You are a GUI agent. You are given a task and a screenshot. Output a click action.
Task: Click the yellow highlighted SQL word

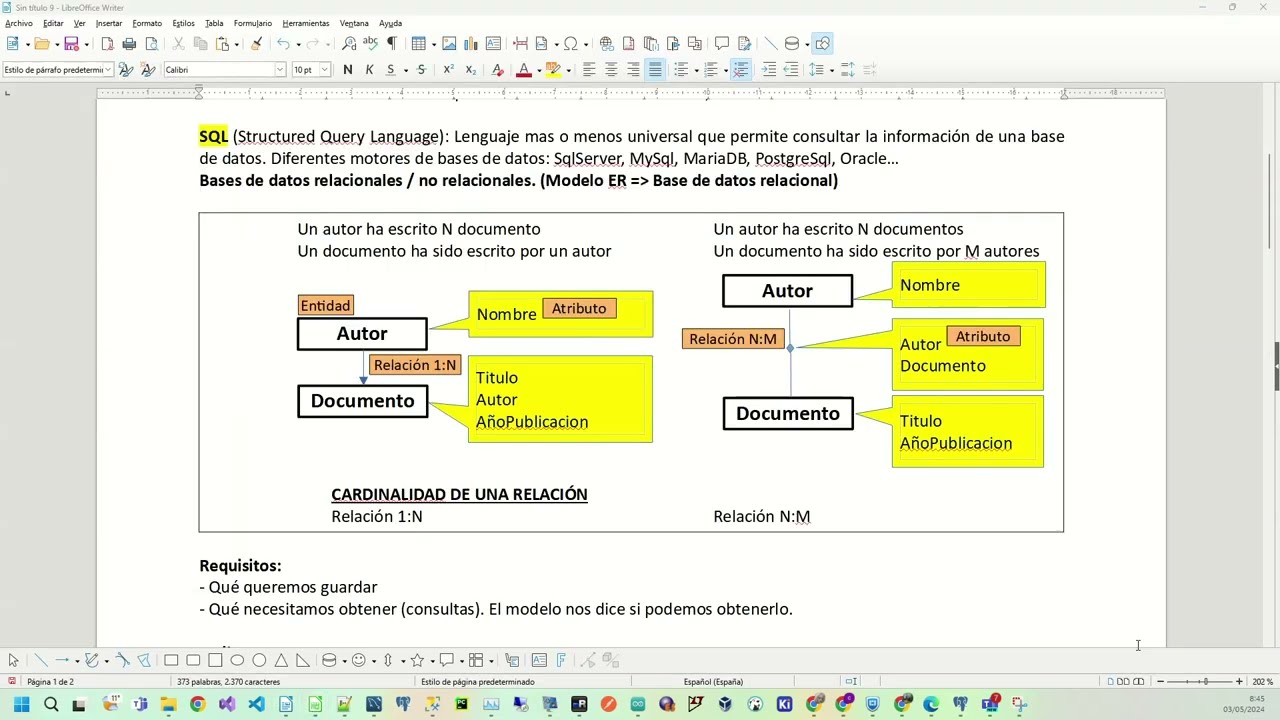213,136
